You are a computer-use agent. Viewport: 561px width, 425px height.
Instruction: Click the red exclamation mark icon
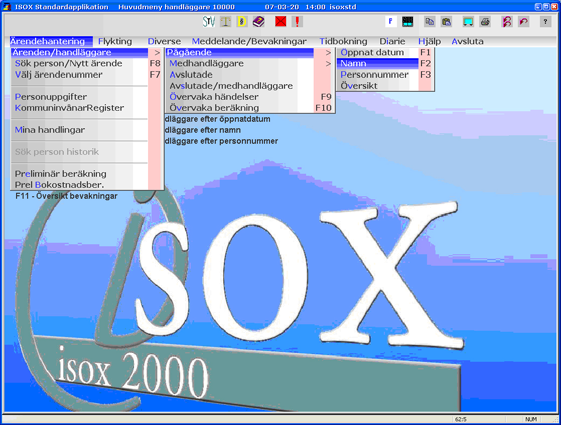[x=297, y=22]
